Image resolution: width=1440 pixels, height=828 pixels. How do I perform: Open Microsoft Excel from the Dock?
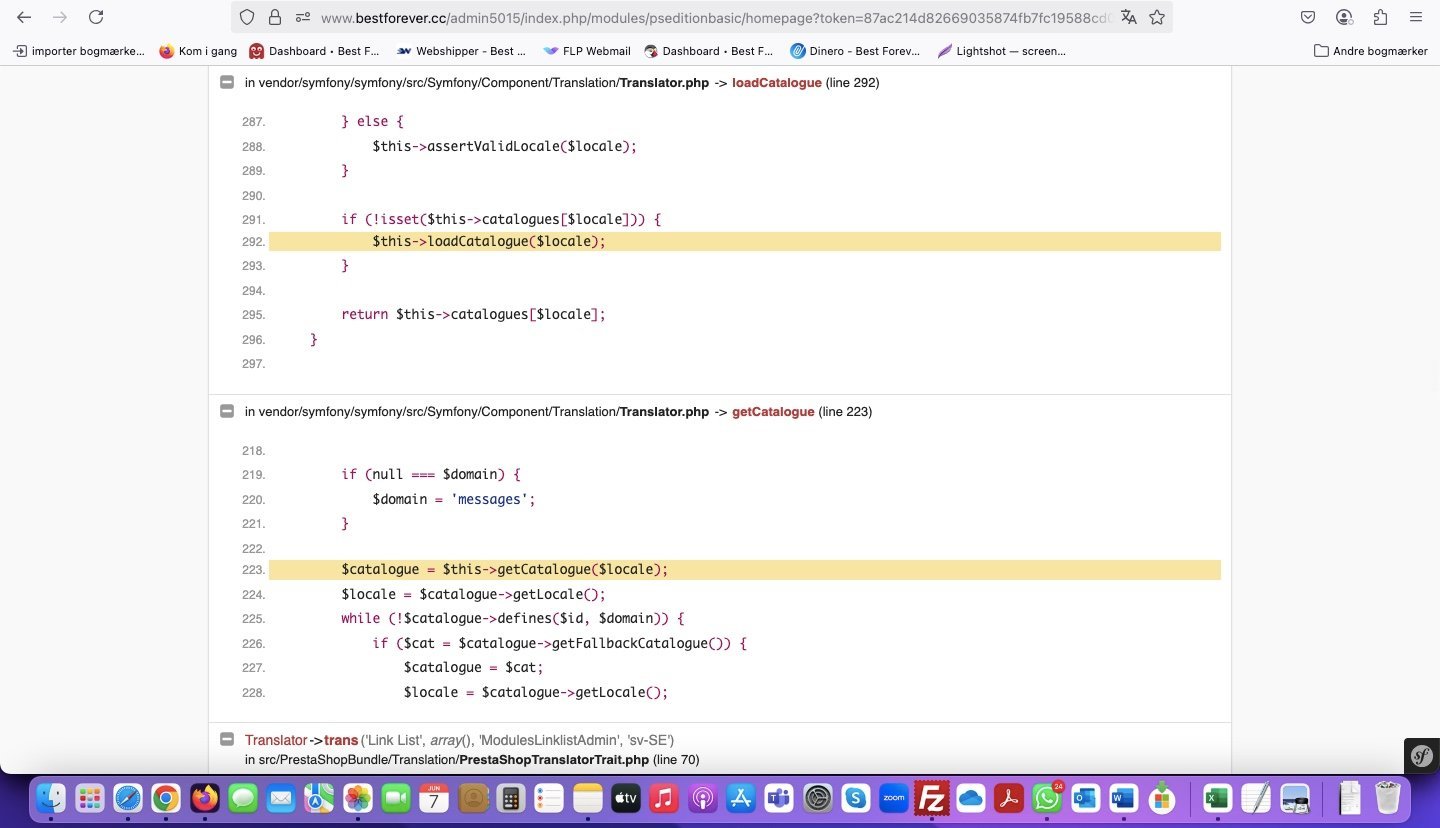(x=1217, y=798)
